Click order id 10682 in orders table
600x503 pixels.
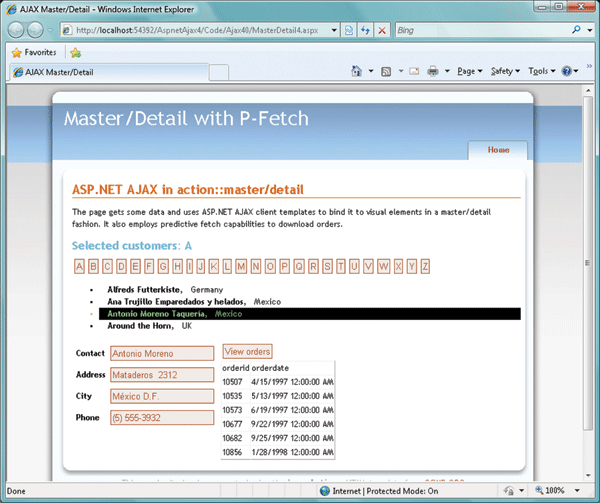click(x=232, y=438)
